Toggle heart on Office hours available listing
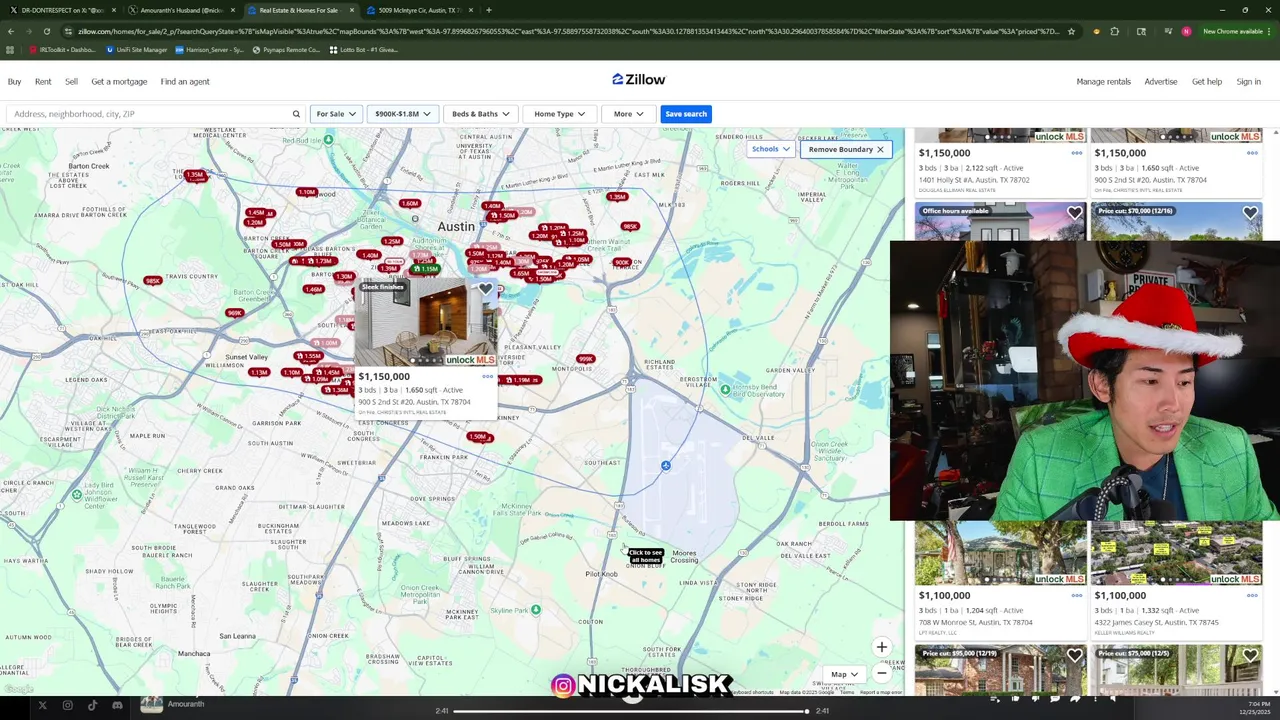This screenshot has width=1280, height=720. 1074,213
